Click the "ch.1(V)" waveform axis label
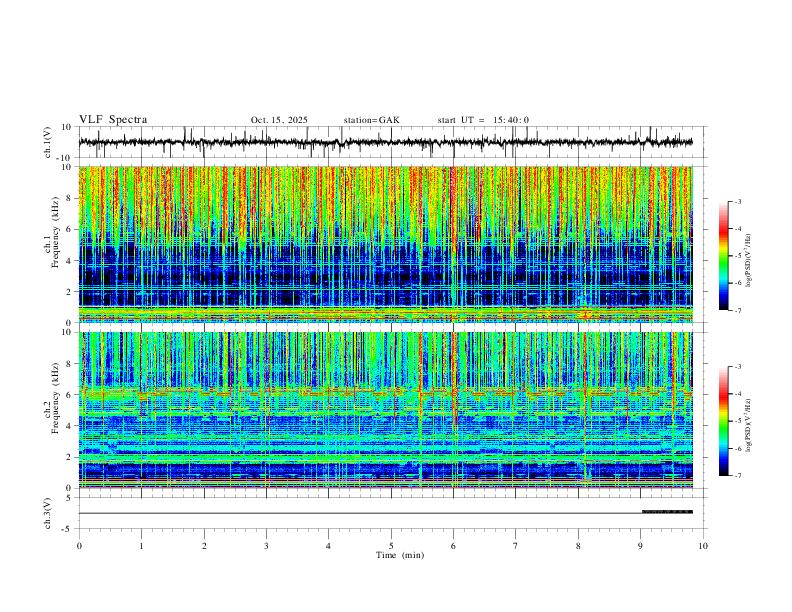Viewport: 792px width, 612px height. tap(48, 142)
